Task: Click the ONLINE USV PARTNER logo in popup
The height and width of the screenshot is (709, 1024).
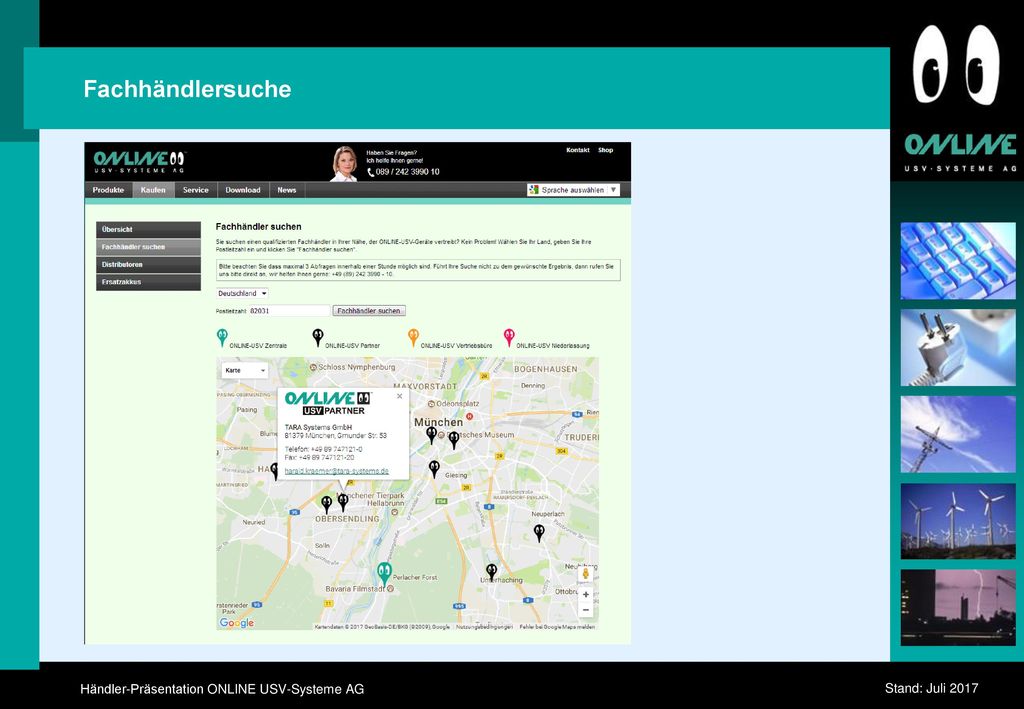Action: (x=328, y=403)
